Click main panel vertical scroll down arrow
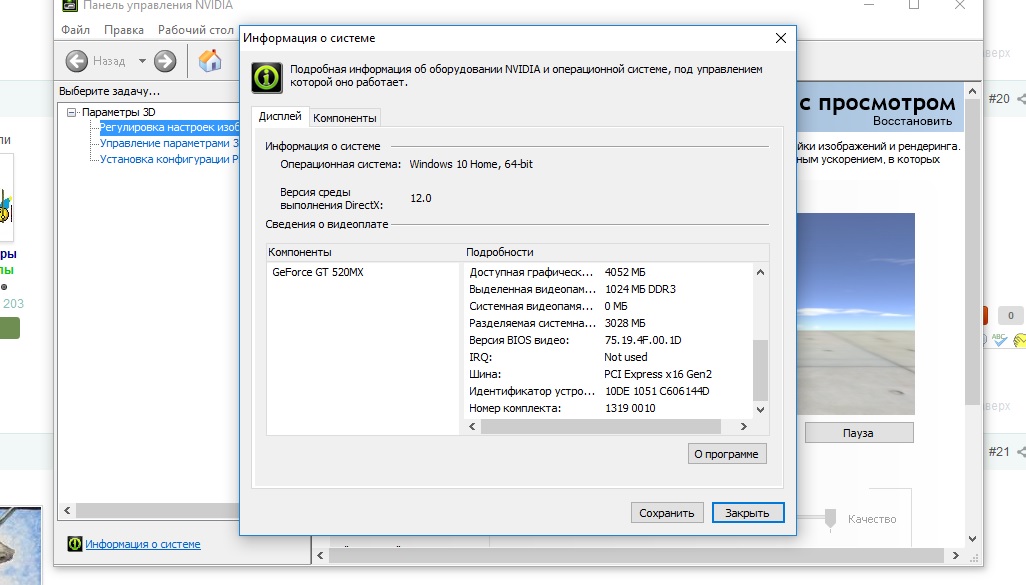 972,539
